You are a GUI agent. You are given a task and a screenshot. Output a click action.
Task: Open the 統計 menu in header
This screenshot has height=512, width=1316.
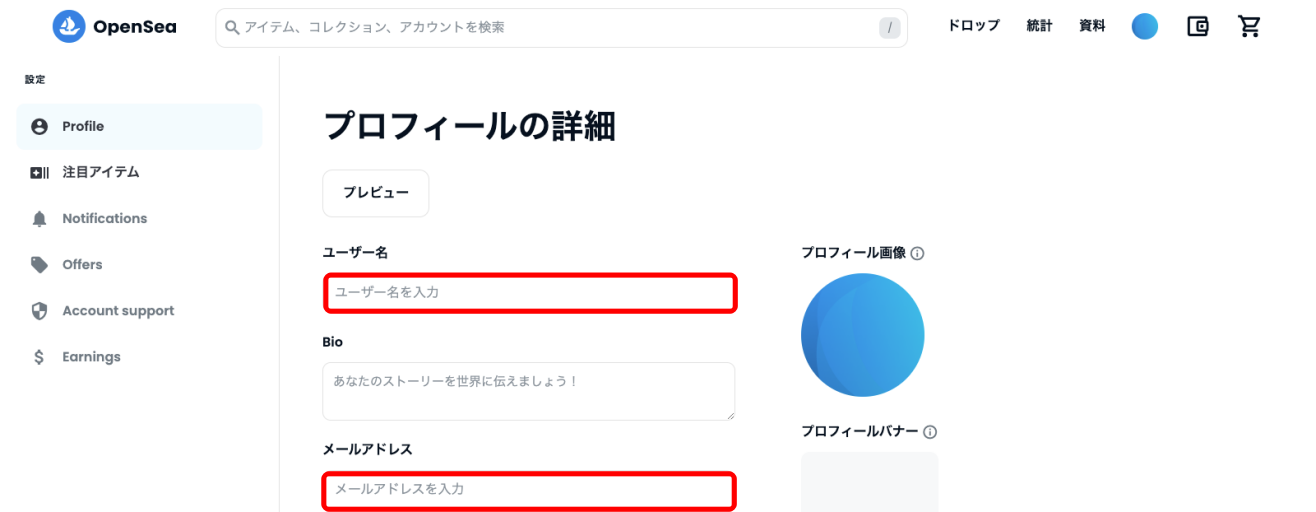click(x=1040, y=26)
